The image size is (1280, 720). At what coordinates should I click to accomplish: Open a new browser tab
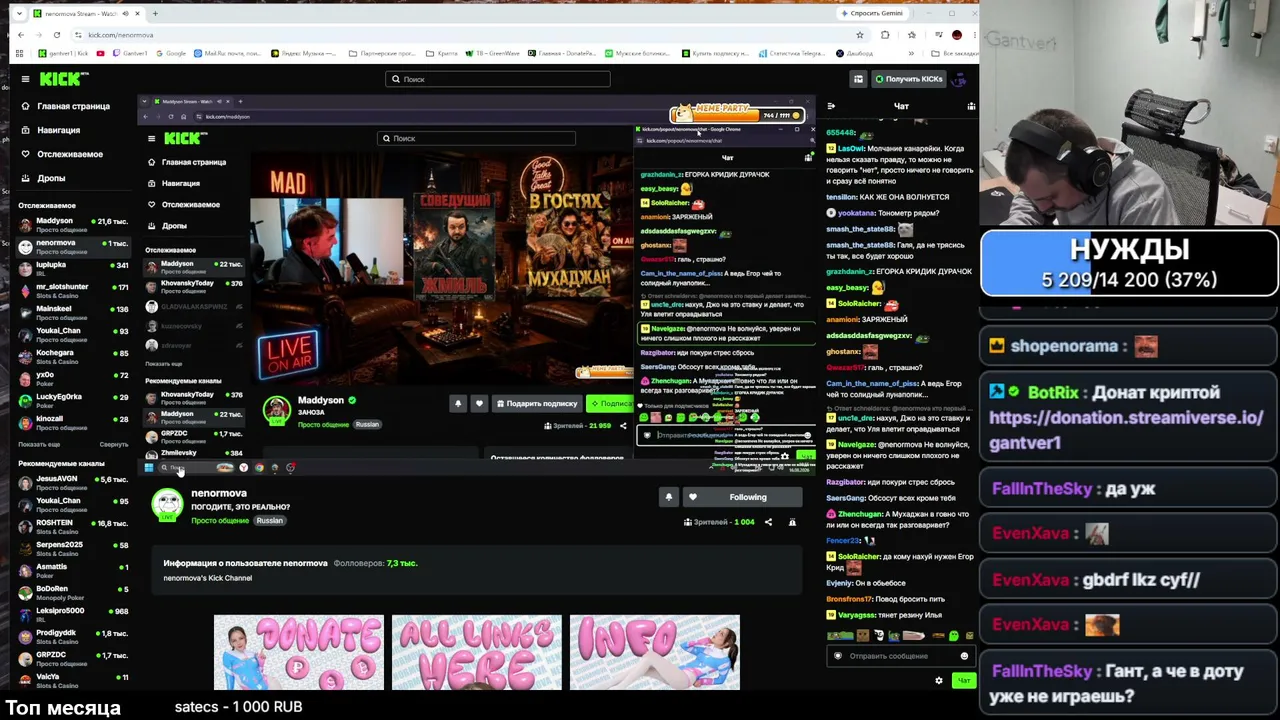(155, 14)
